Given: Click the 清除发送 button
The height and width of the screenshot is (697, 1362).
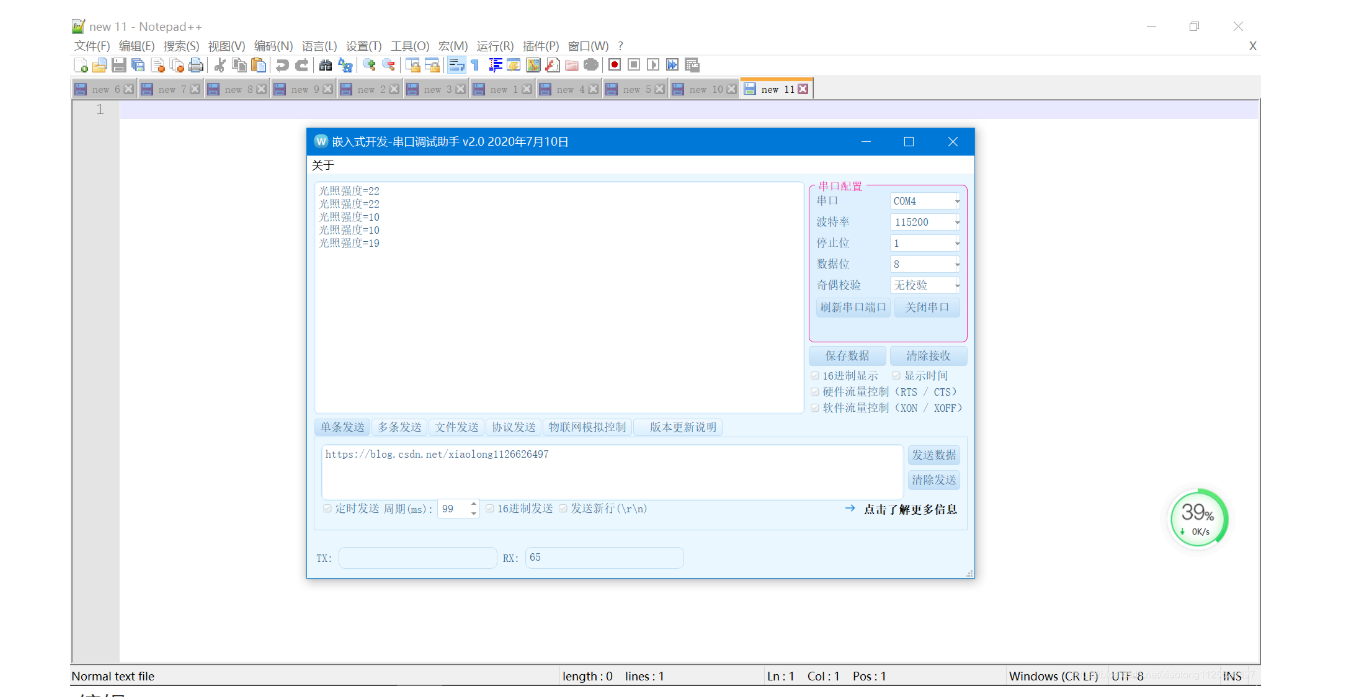Looking at the screenshot, I should pyautogui.click(x=934, y=480).
